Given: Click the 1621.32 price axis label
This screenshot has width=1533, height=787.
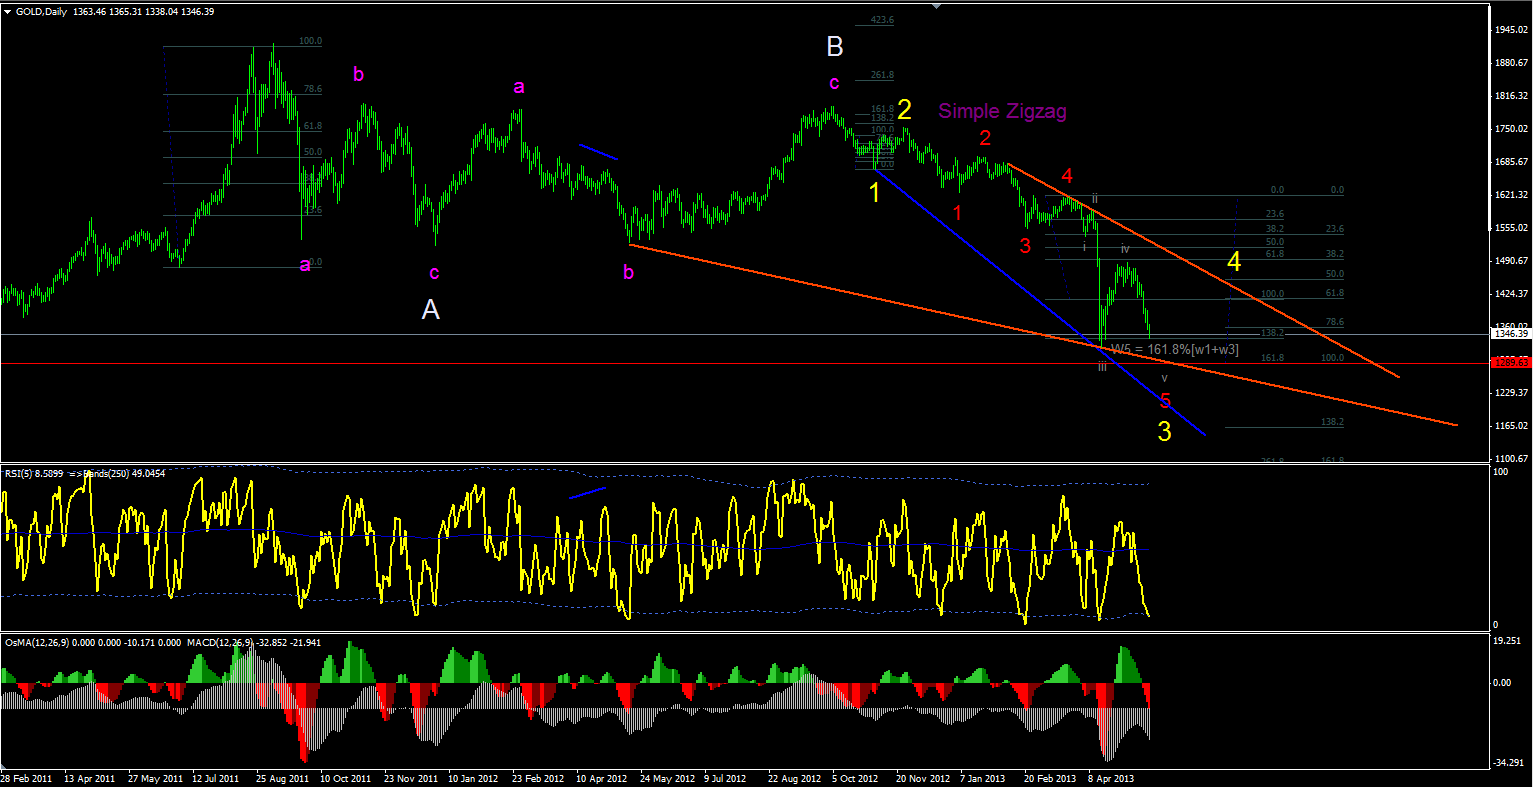Looking at the screenshot, I should (x=1510, y=195).
